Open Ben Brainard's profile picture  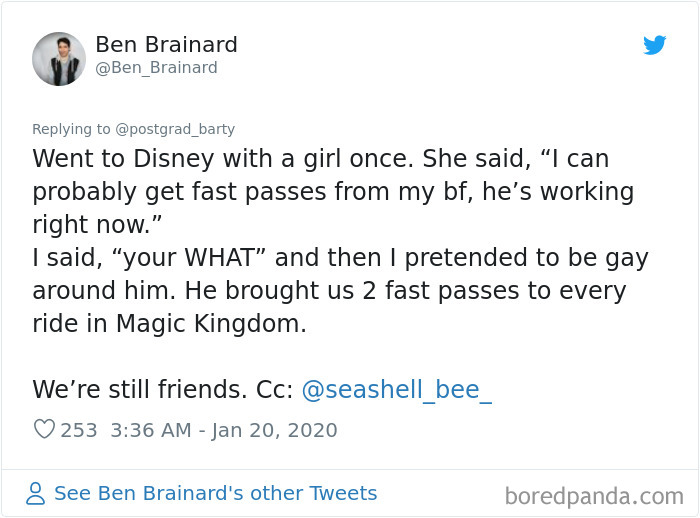[x=59, y=58]
